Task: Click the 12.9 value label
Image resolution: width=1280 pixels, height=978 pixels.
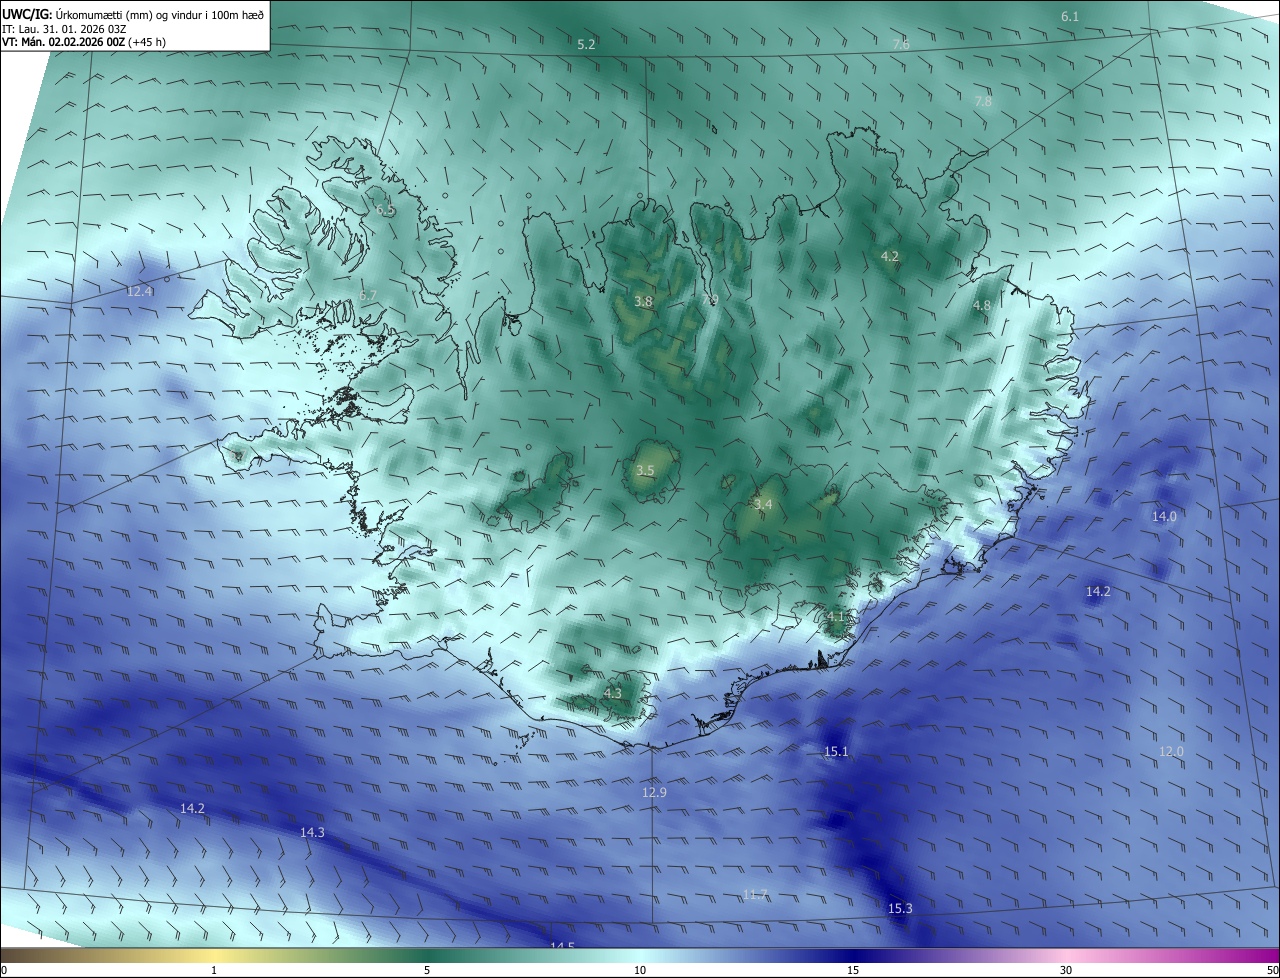Action: [654, 792]
